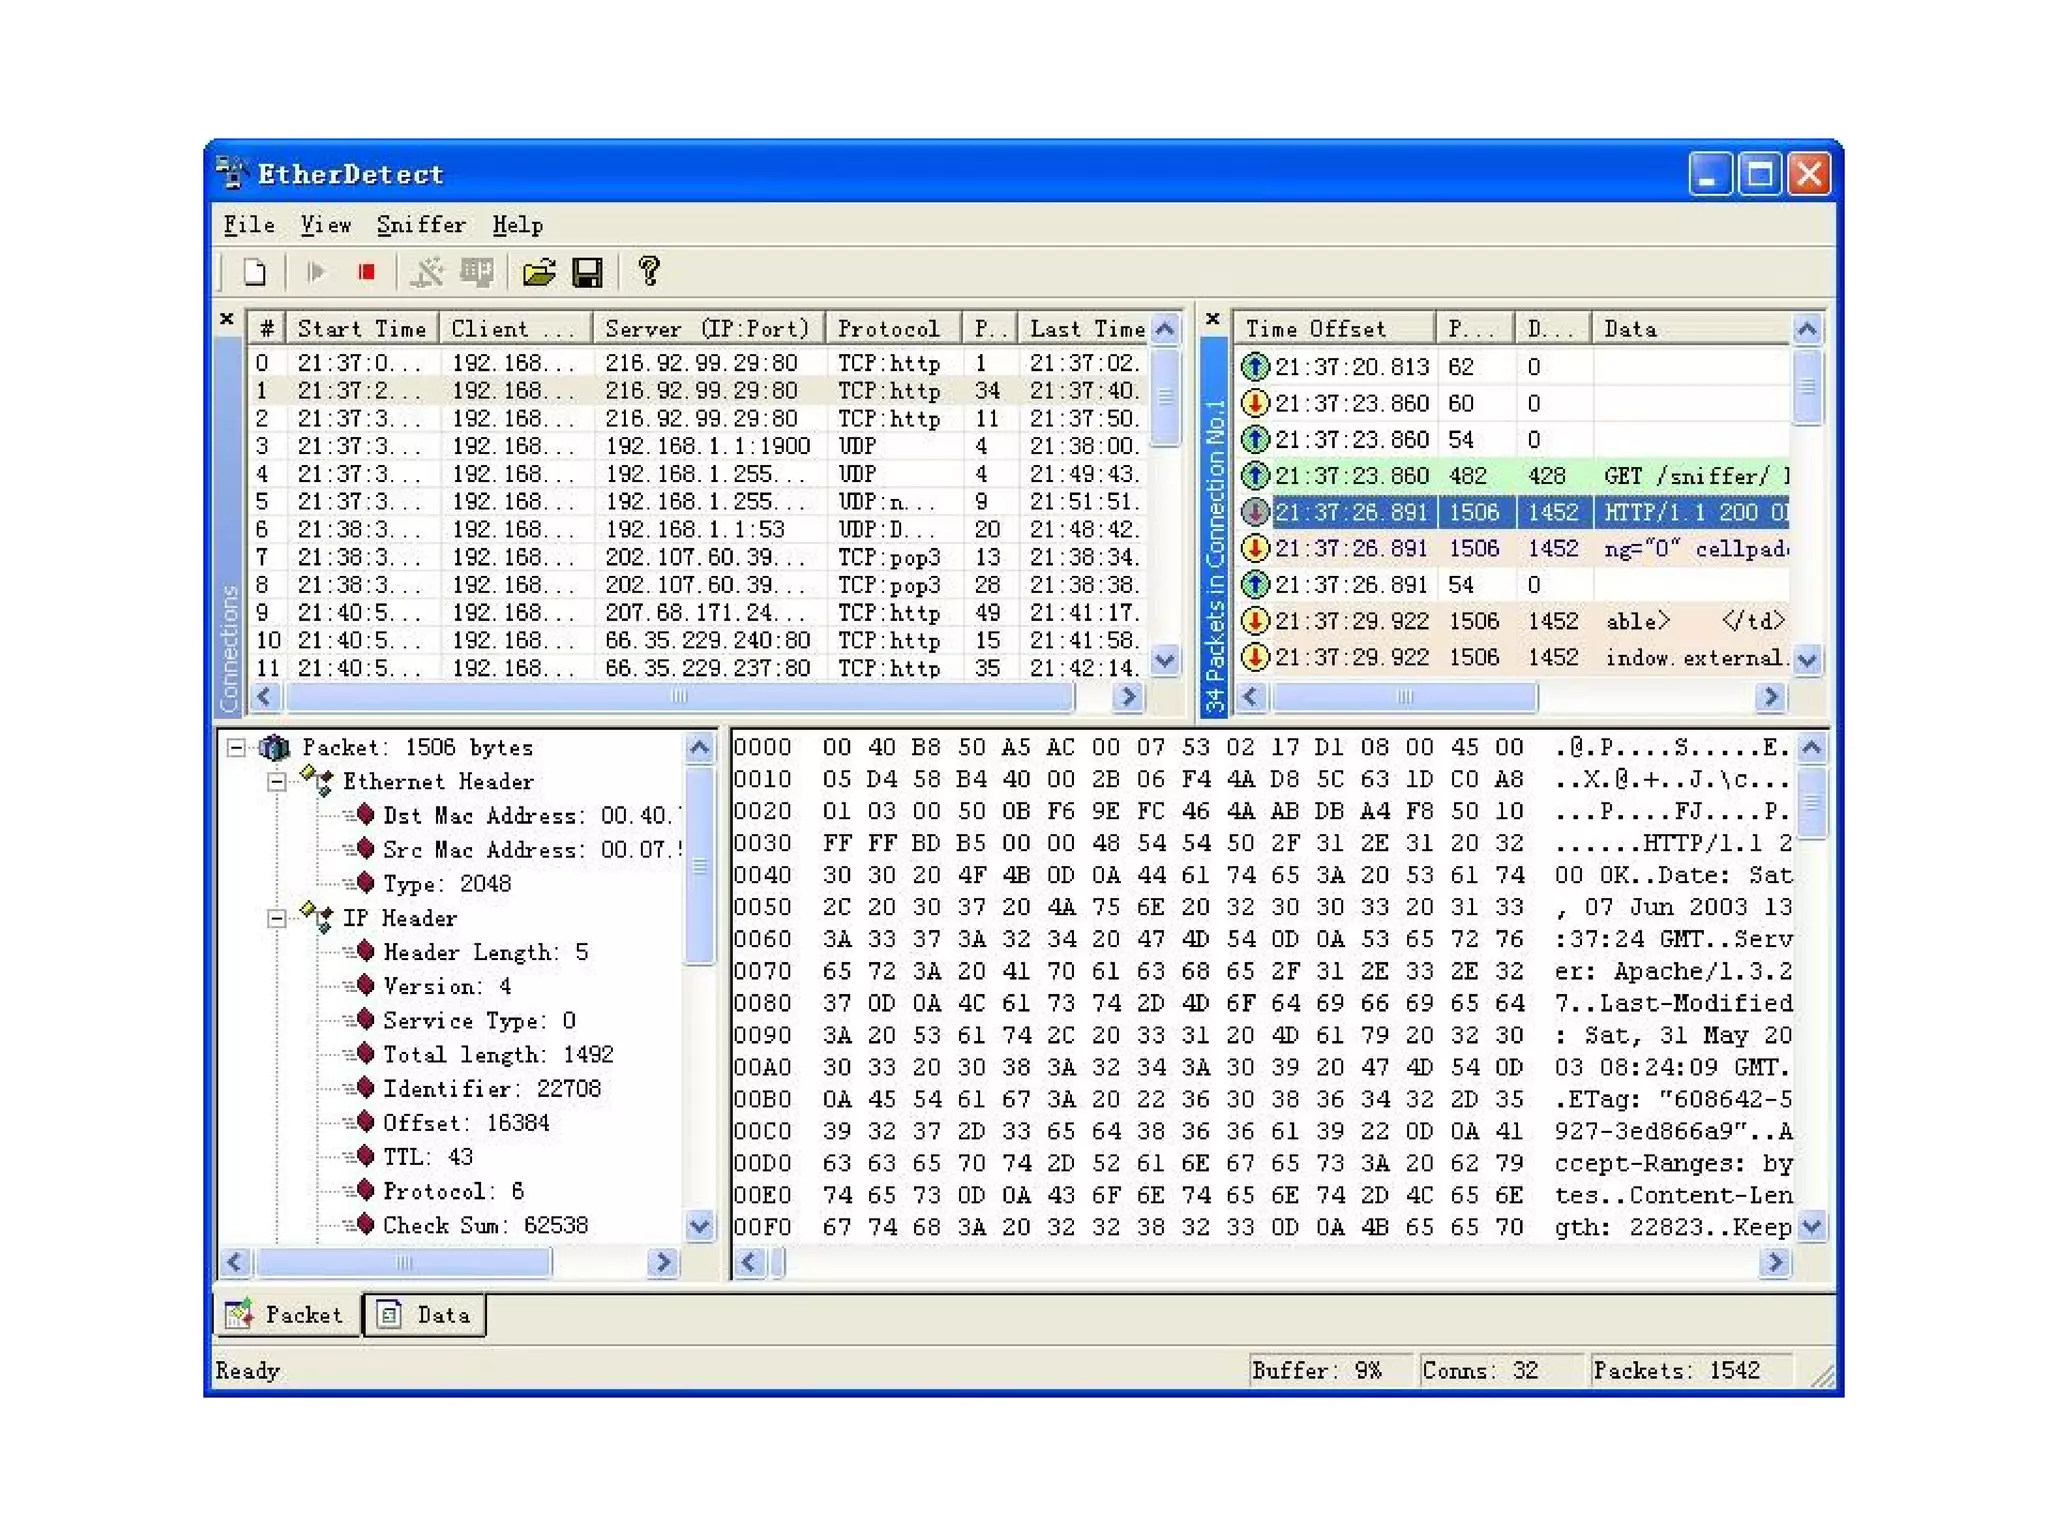
Task: Click the grayed filter settings toolbar icon
Action: 427,272
